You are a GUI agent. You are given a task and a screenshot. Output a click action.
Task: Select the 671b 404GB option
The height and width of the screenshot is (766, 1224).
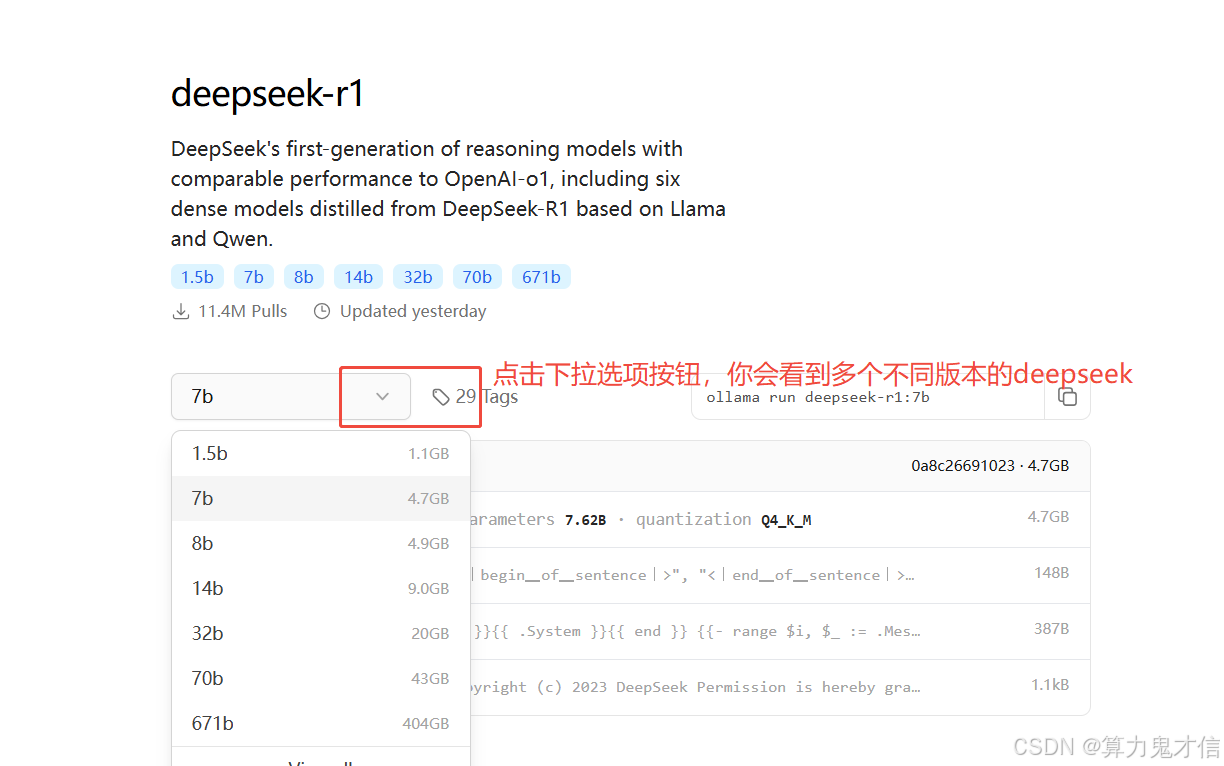point(321,723)
